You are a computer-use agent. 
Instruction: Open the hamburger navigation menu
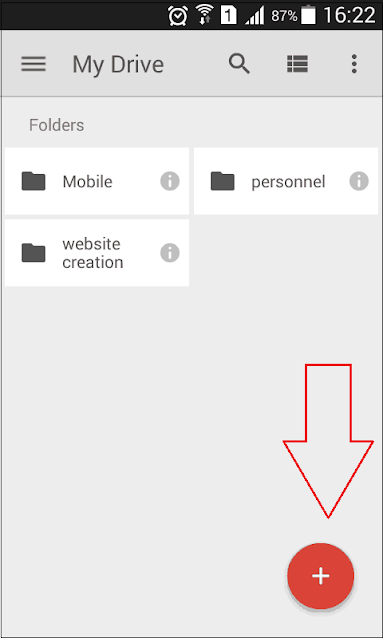pyautogui.click(x=33, y=64)
